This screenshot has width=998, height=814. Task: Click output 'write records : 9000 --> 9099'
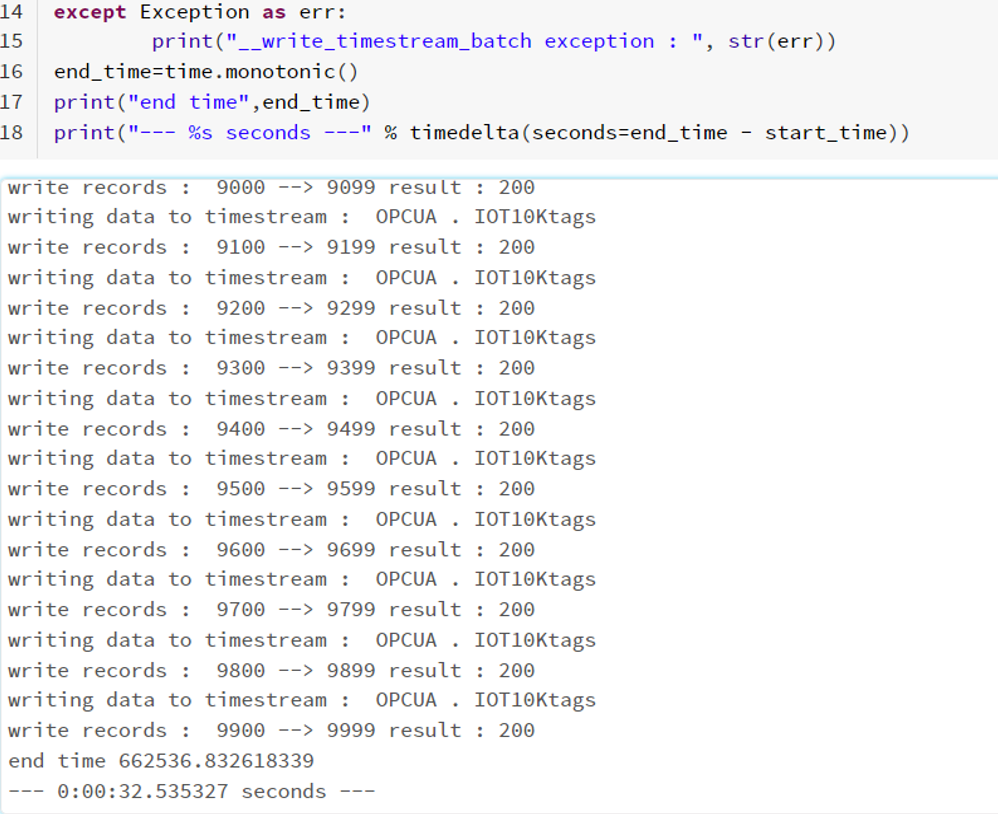271,188
